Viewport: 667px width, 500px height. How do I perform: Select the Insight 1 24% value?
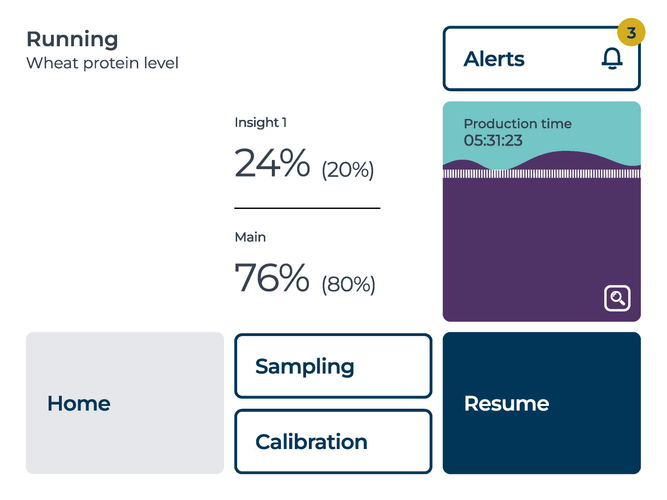pyautogui.click(x=272, y=163)
